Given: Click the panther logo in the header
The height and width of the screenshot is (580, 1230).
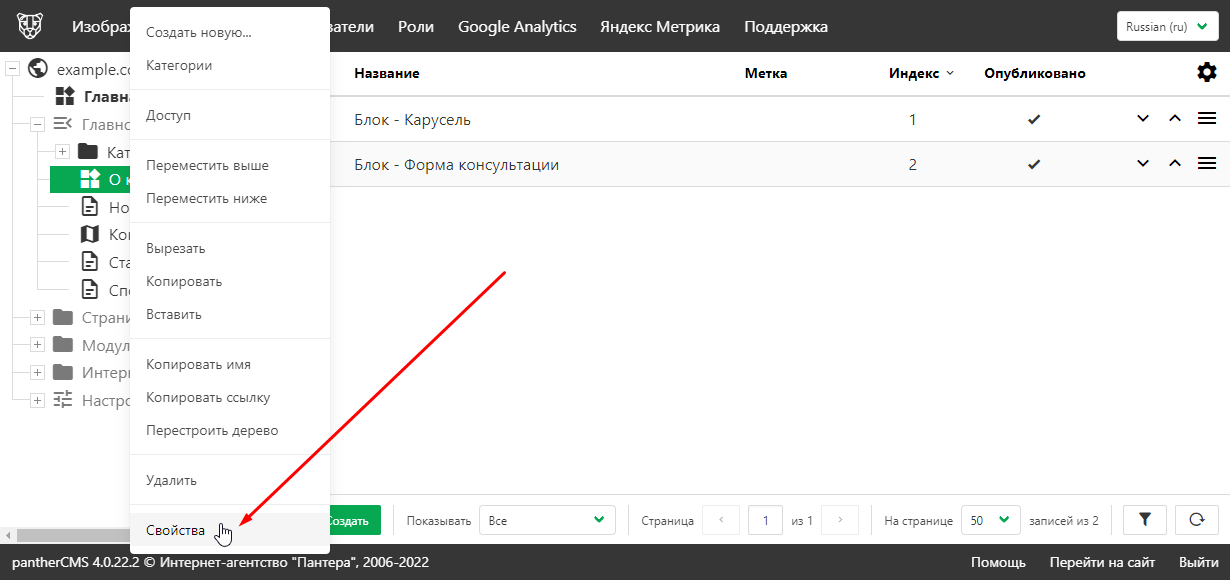Looking at the screenshot, I should pos(30,27).
